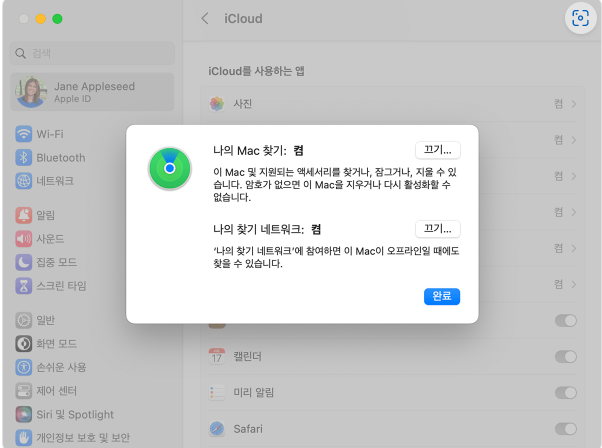Click the 손쉬운 사용 accessibility icon
Image resolution: width=602 pixels, height=448 pixels.
(x=23, y=367)
